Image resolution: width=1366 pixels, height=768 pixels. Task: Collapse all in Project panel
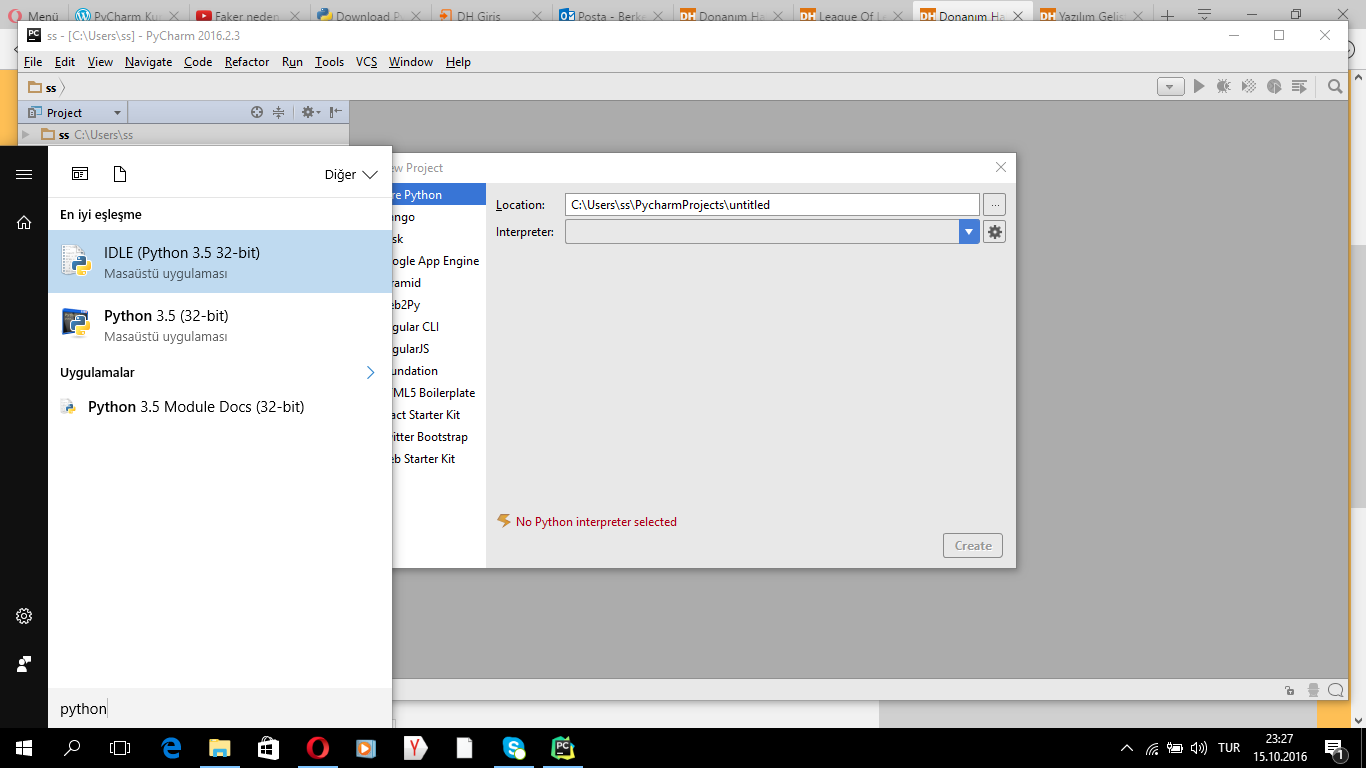[x=279, y=112]
